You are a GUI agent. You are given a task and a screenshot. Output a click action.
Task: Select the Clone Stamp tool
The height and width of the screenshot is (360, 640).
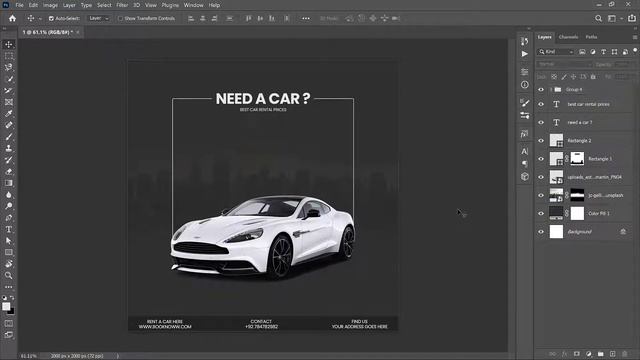click(9, 148)
